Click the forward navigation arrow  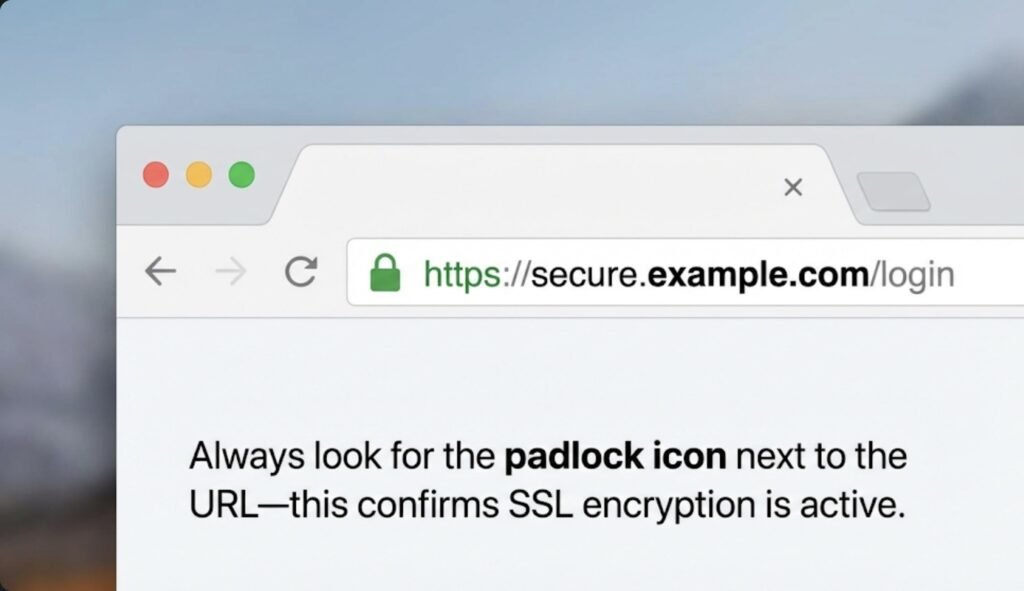click(x=230, y=271)
